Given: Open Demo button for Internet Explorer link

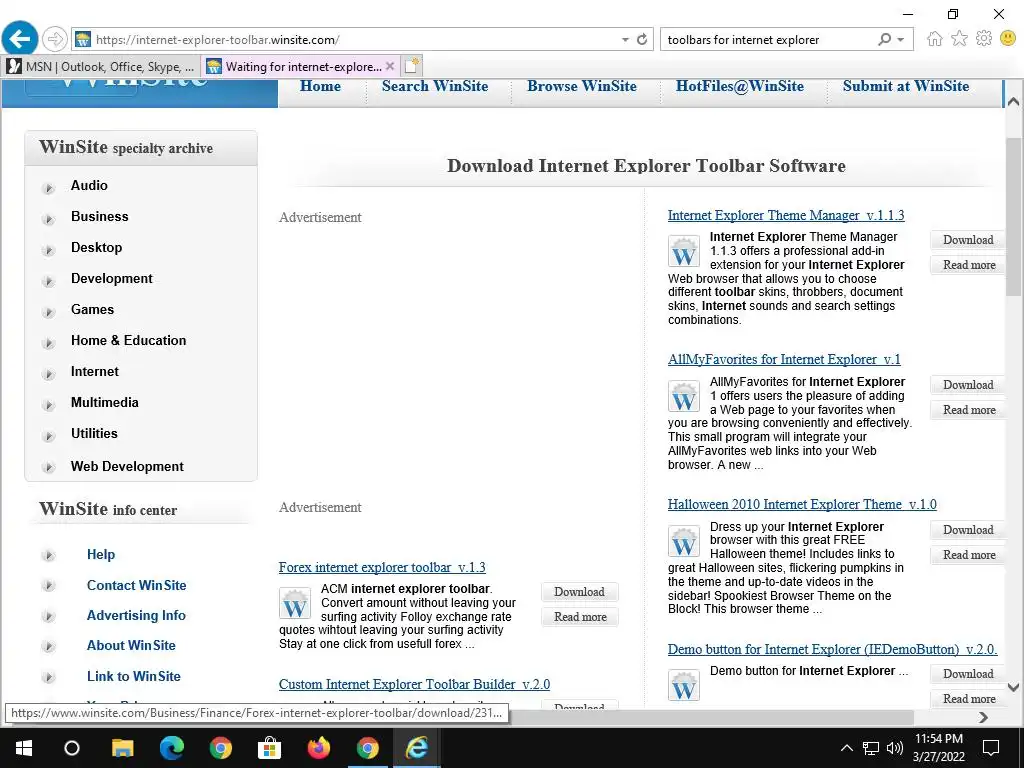Looking at the screenshot, I should click(832, 649).
